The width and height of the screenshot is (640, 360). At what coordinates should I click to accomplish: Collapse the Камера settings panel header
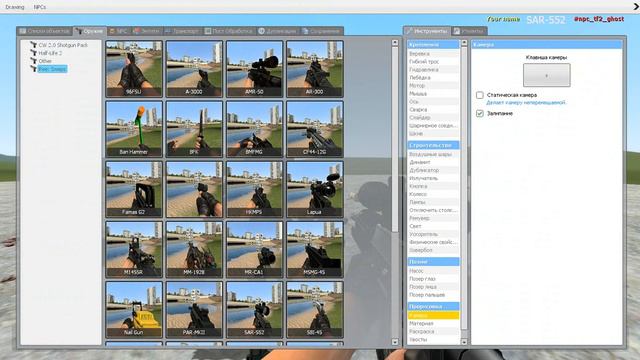point(547,44)
